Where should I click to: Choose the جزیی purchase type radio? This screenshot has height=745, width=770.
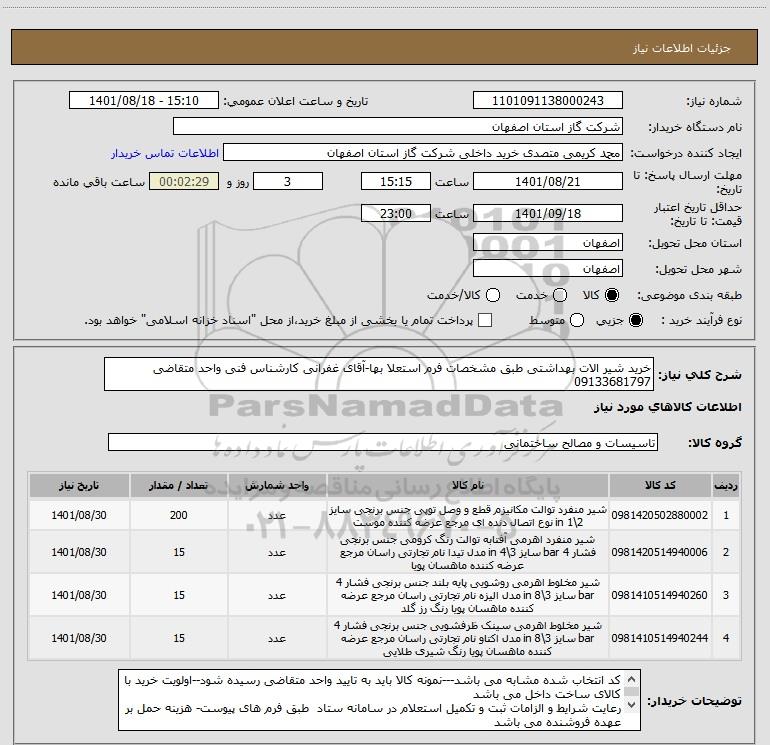point(635,320)
